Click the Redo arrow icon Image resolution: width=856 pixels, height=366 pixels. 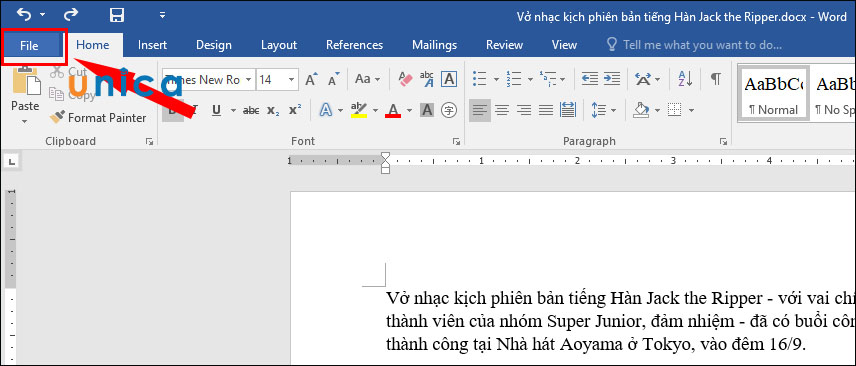[71, 14]
